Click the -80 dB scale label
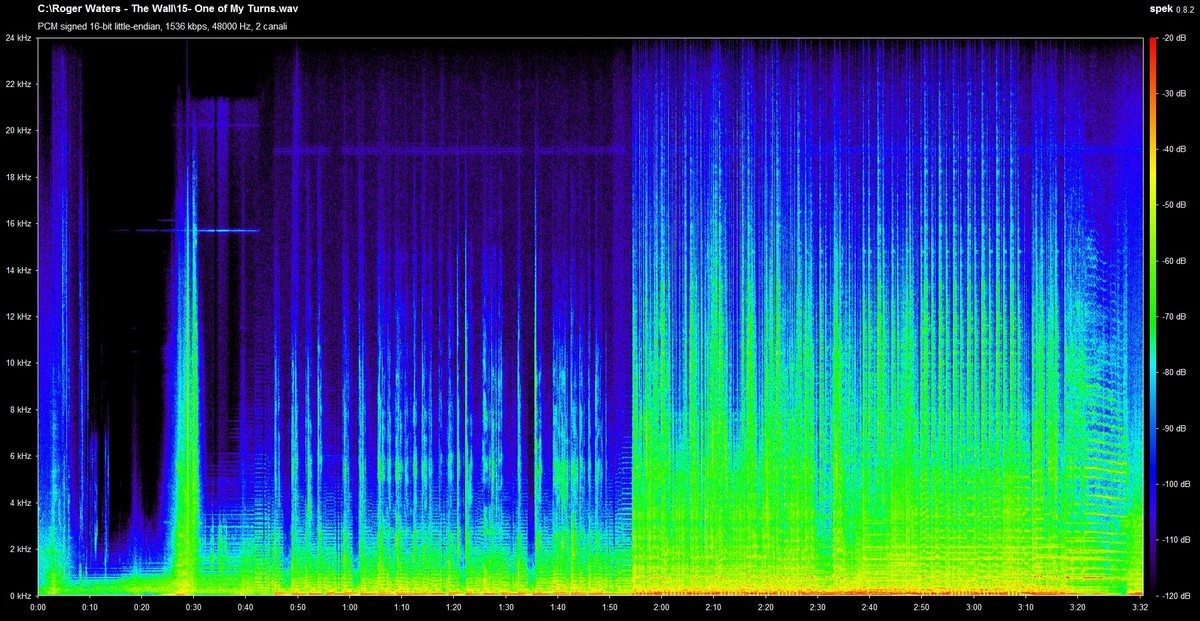This screenshot has width=1200, height=621. (1175, 372)
